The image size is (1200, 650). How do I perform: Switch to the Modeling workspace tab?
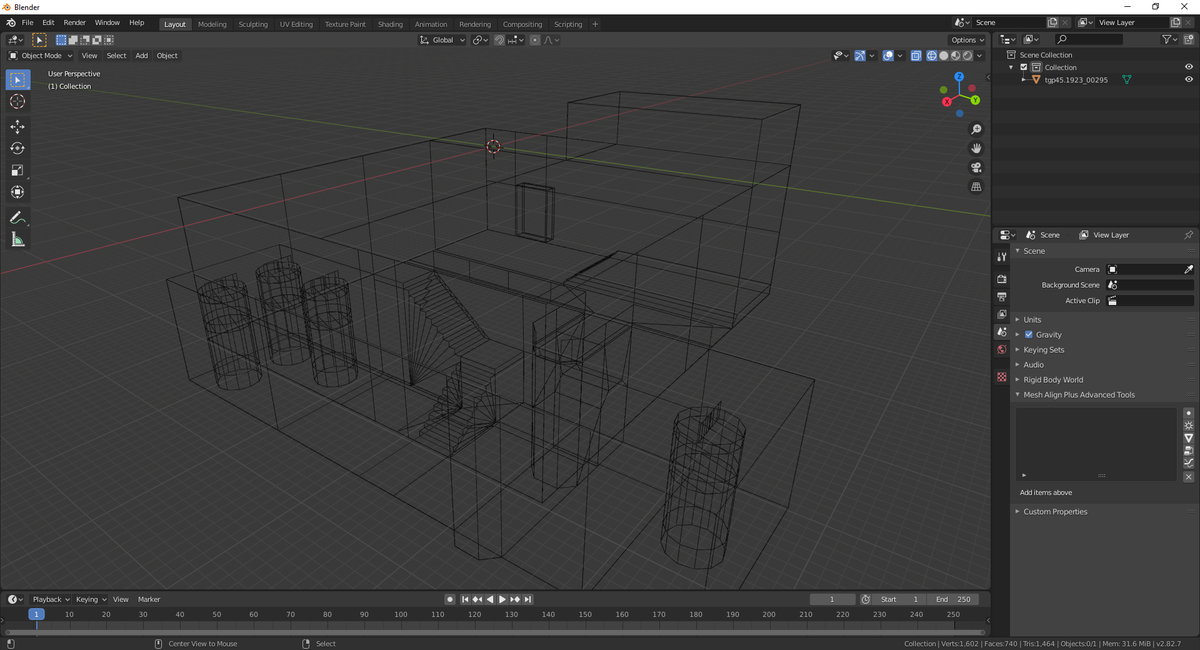(x=212, y=24)
